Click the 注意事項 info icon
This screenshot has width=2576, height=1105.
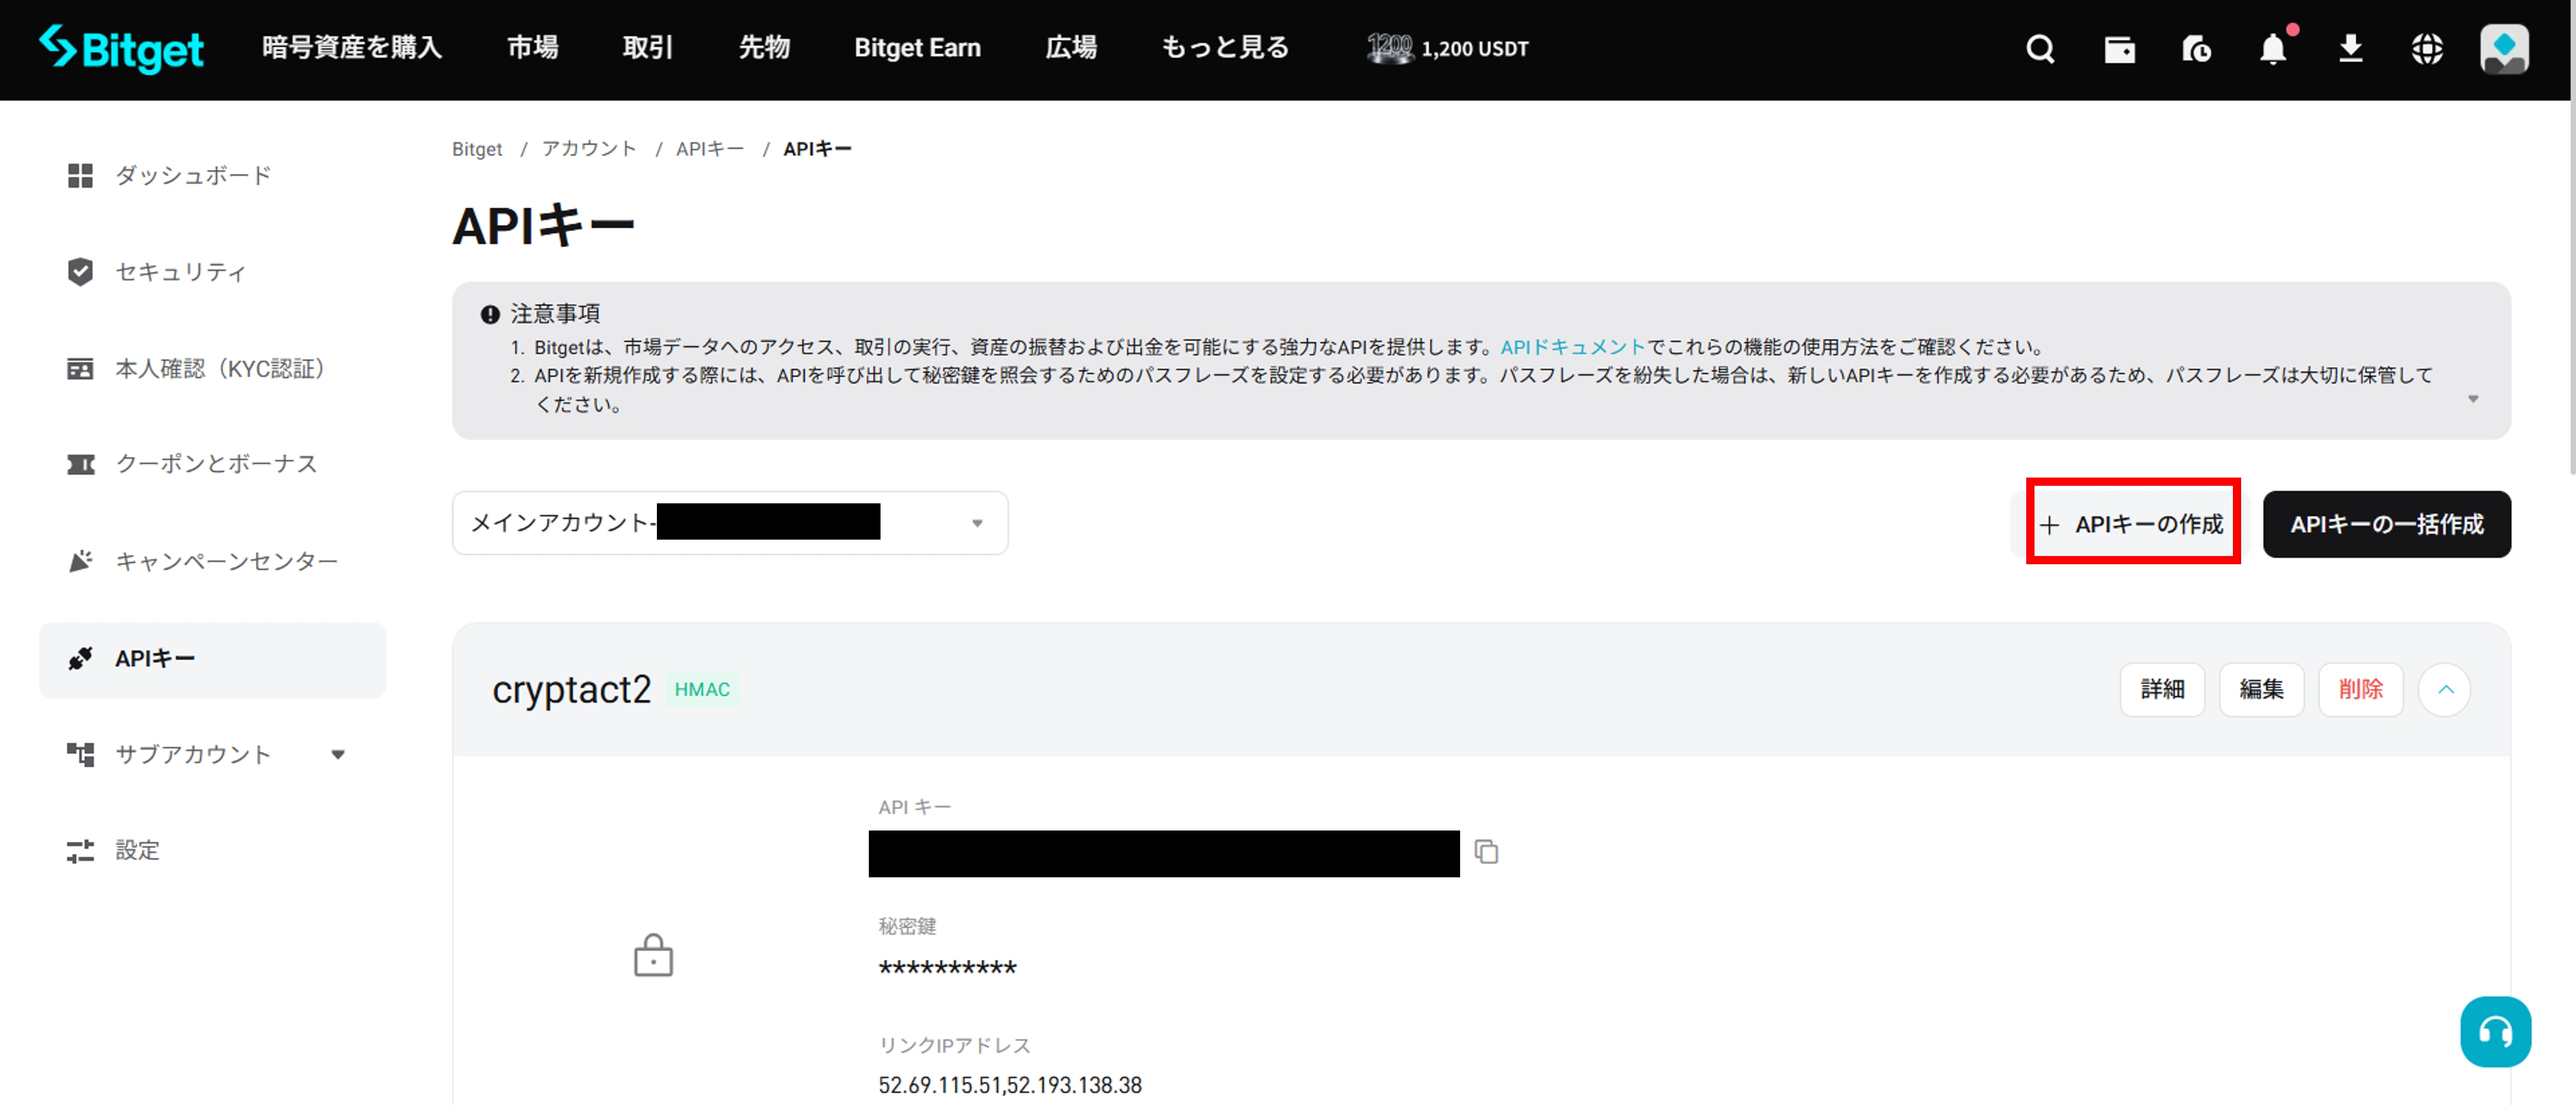pos(490,315)
